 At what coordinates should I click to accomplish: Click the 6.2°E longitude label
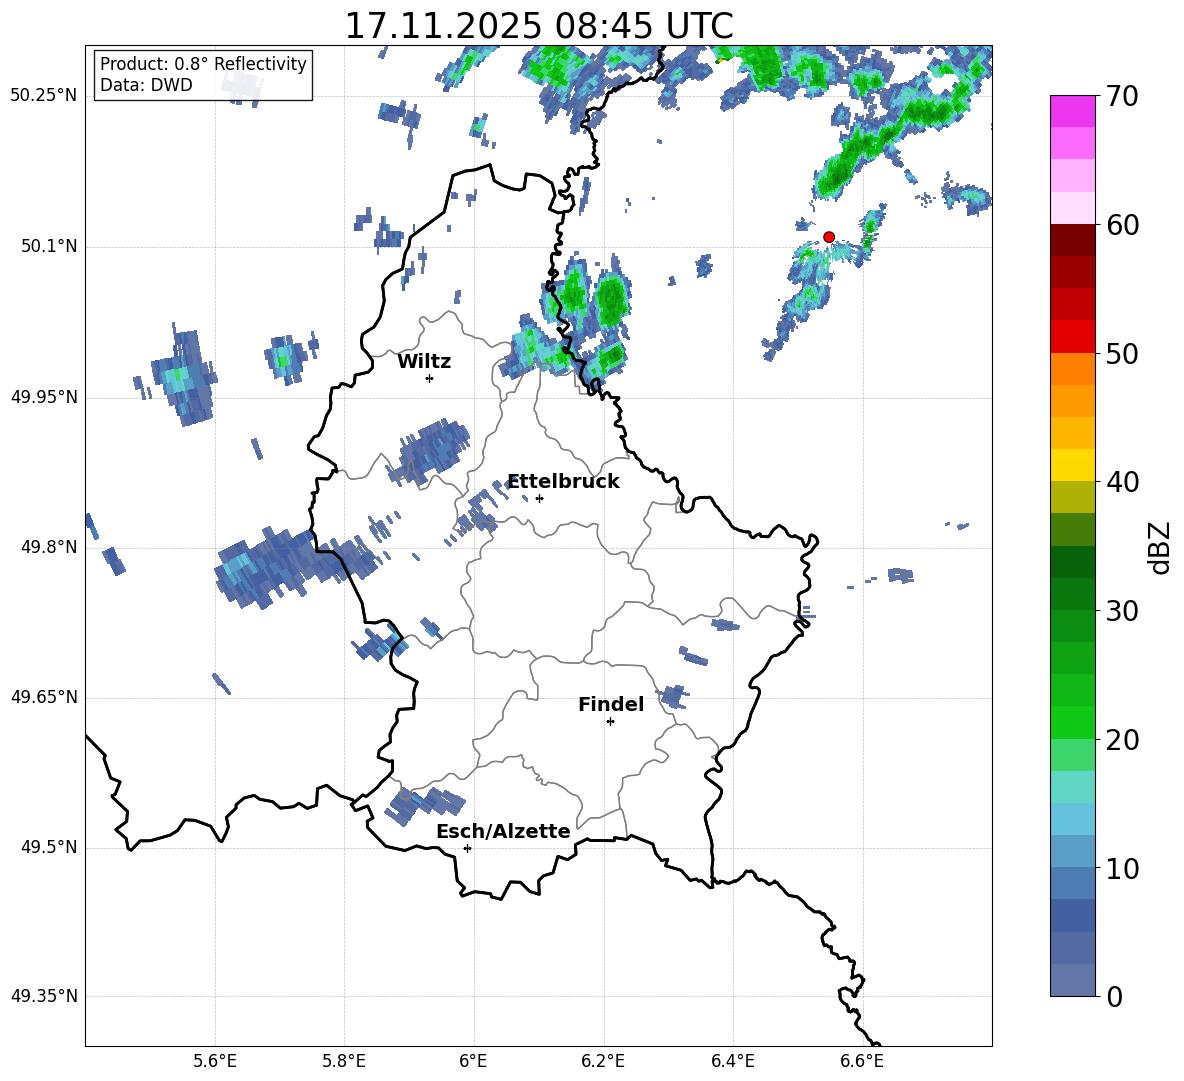[603, 1061]
